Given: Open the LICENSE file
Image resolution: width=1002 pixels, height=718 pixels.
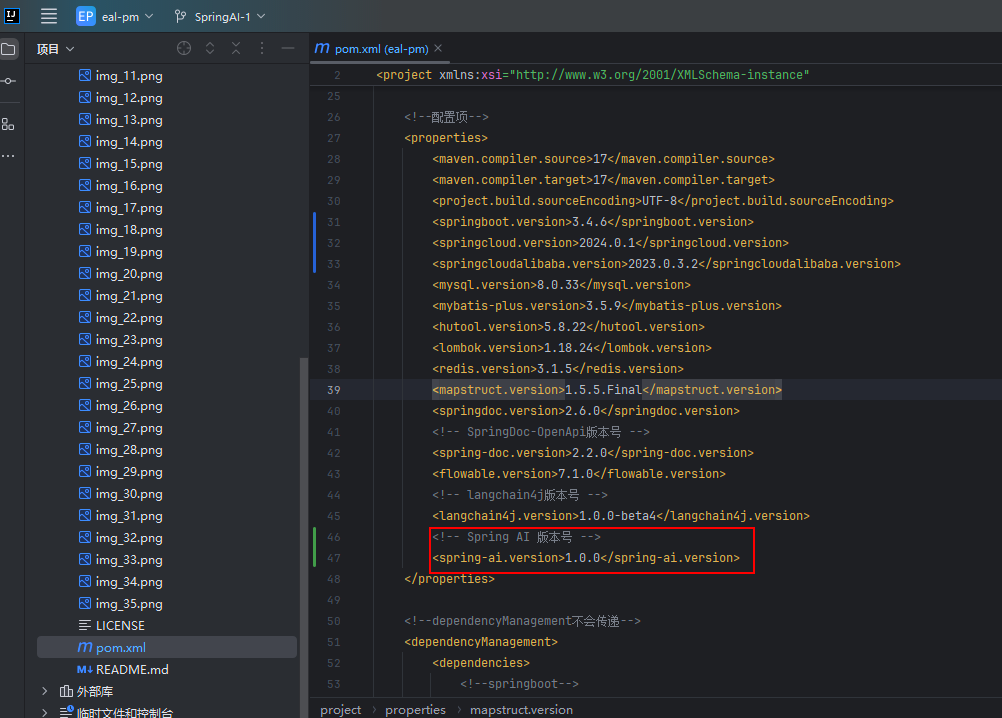Looking at the screenshot, I should 120,626.
